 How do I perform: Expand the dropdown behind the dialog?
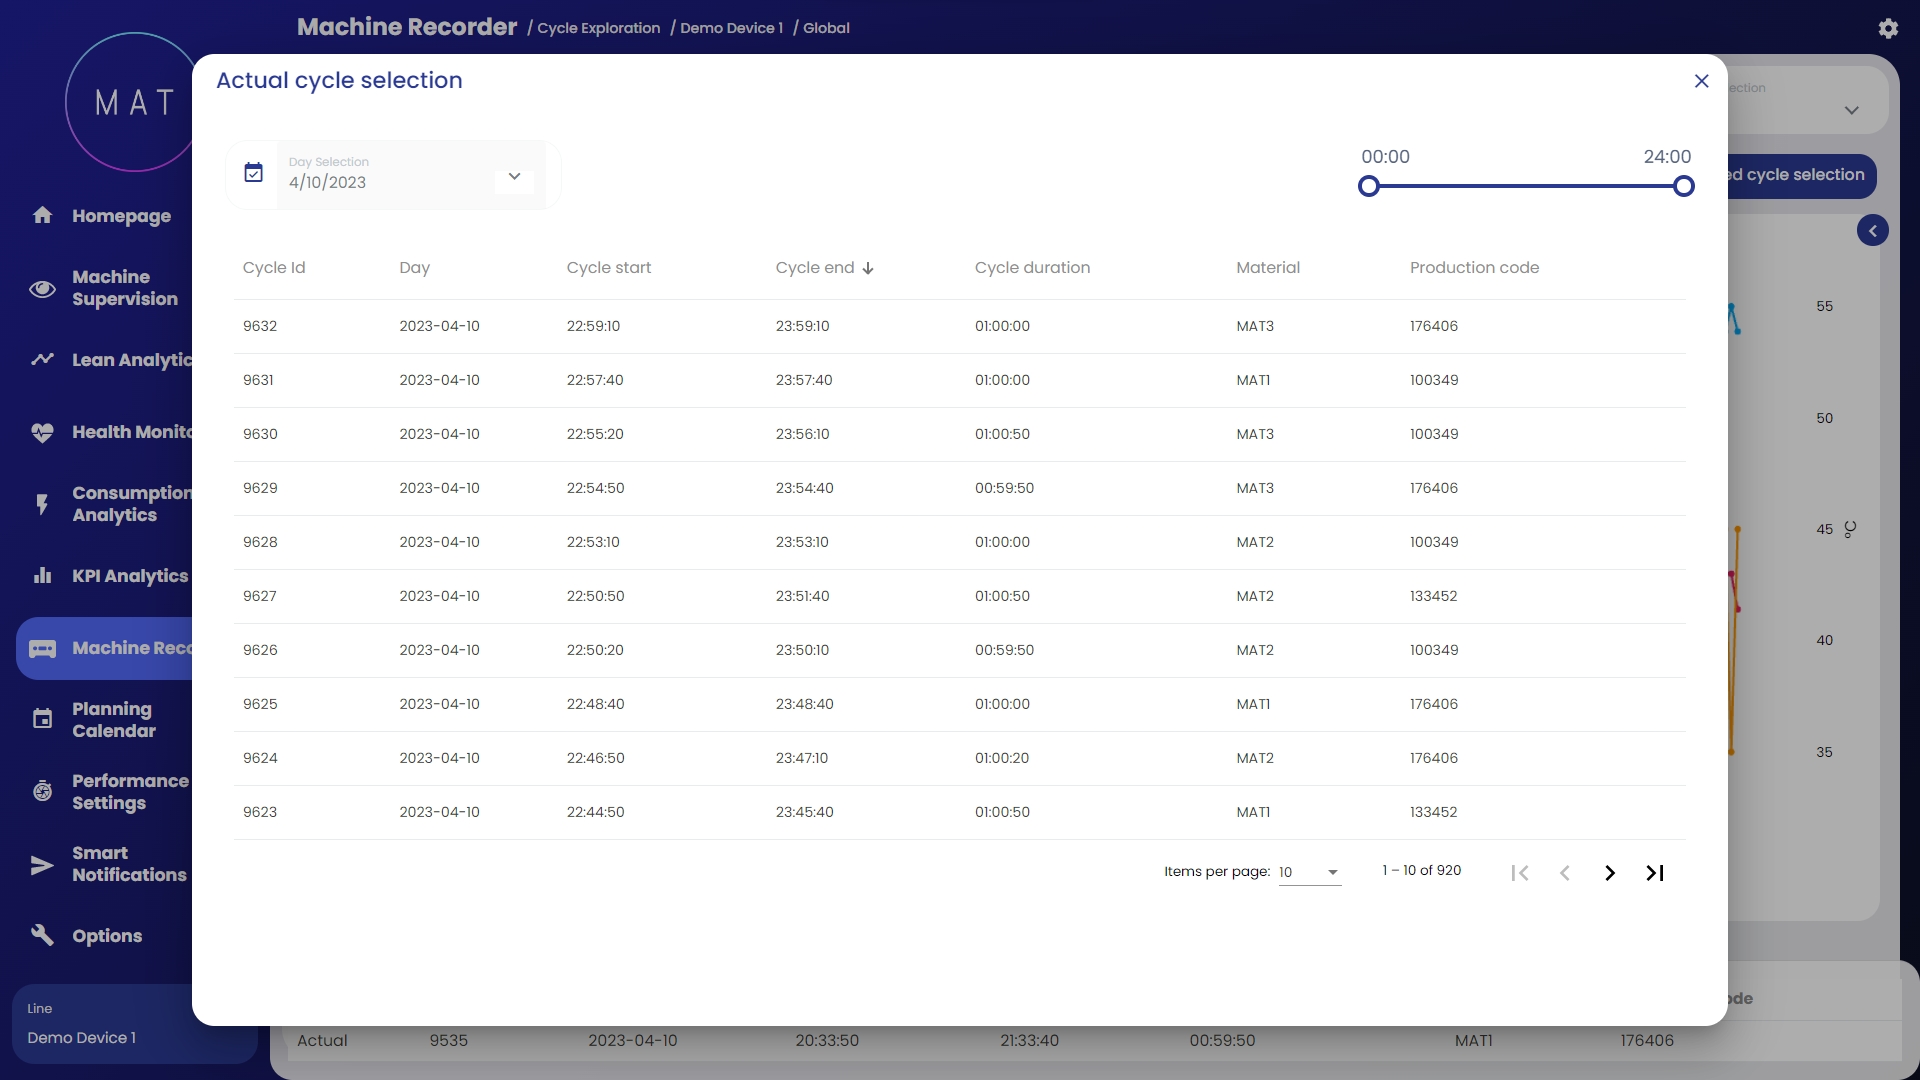click(x=1851, y=110)
